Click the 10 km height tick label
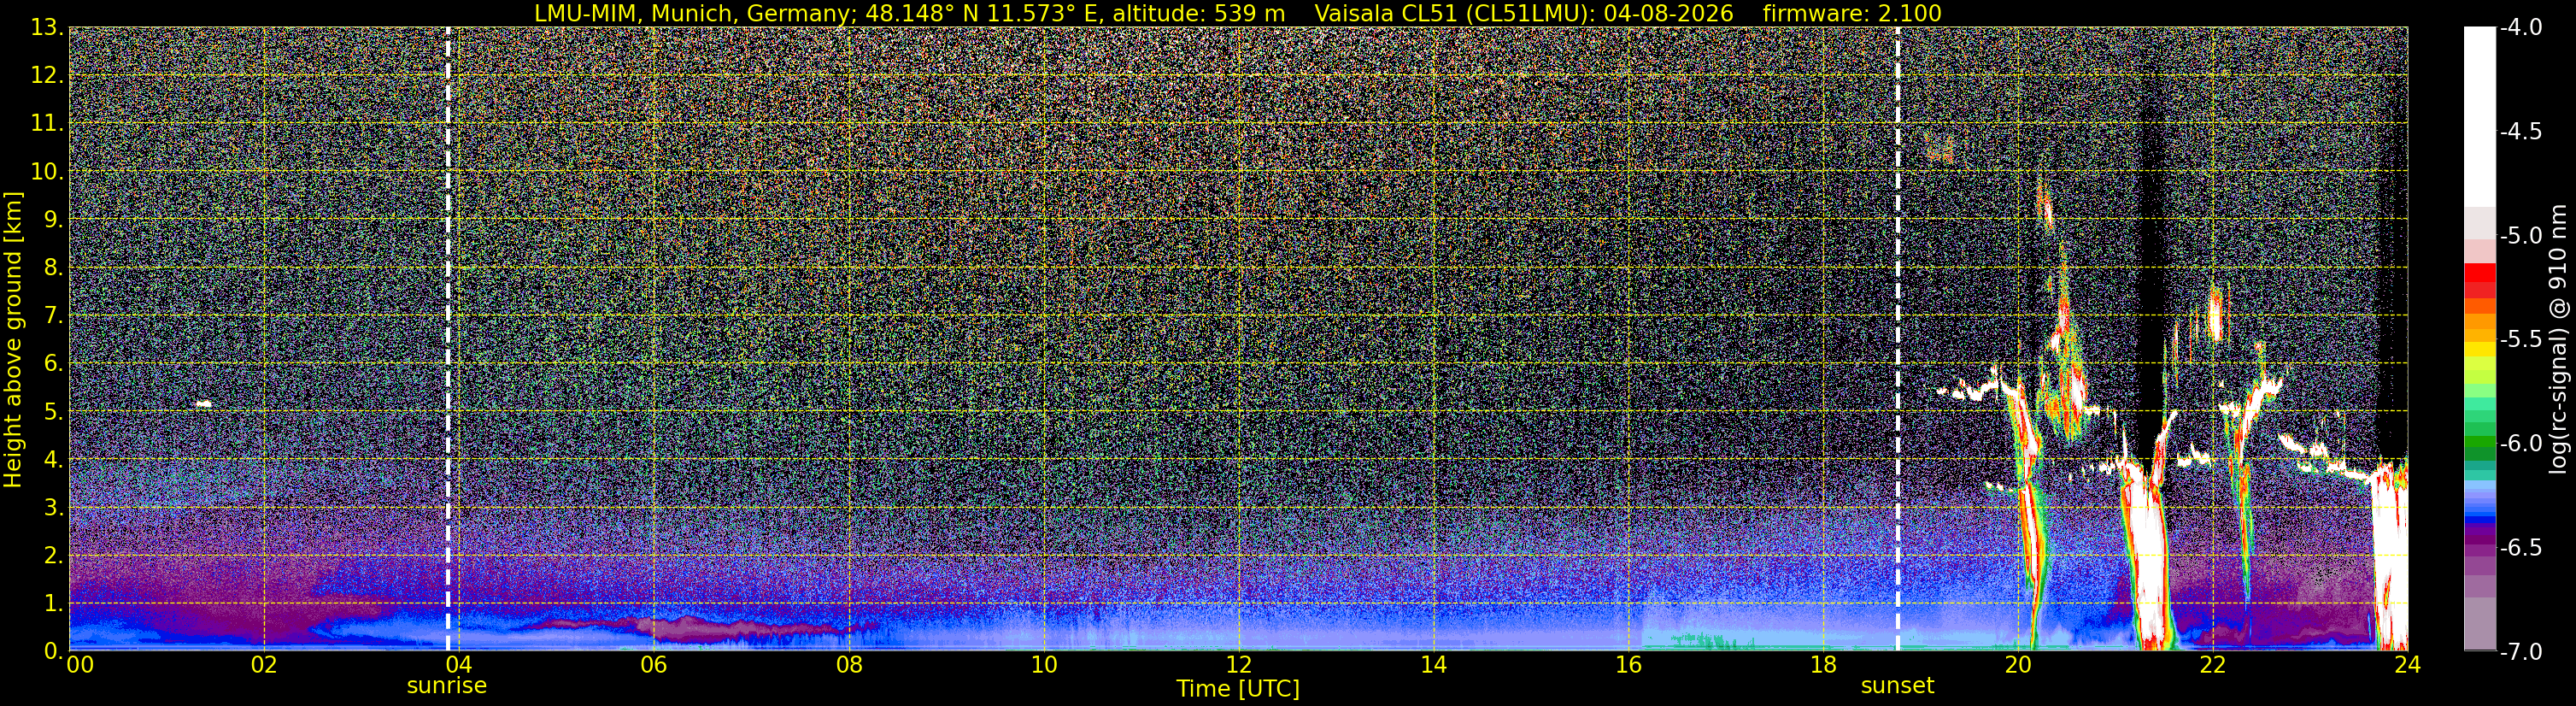The width and height of the screenshot is (2576, 706). tap(46, 171)
